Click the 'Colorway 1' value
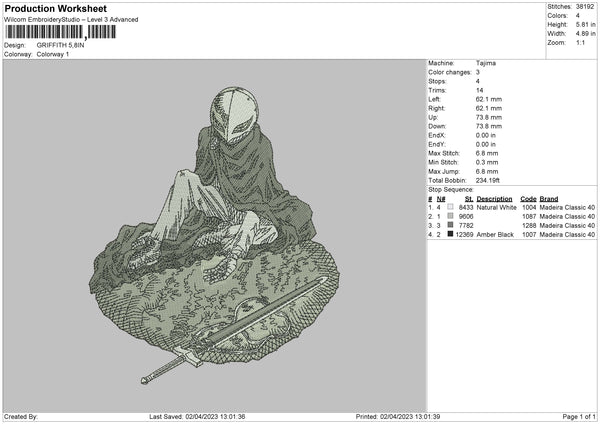The image size is (600, 424). tap(53, 54)
